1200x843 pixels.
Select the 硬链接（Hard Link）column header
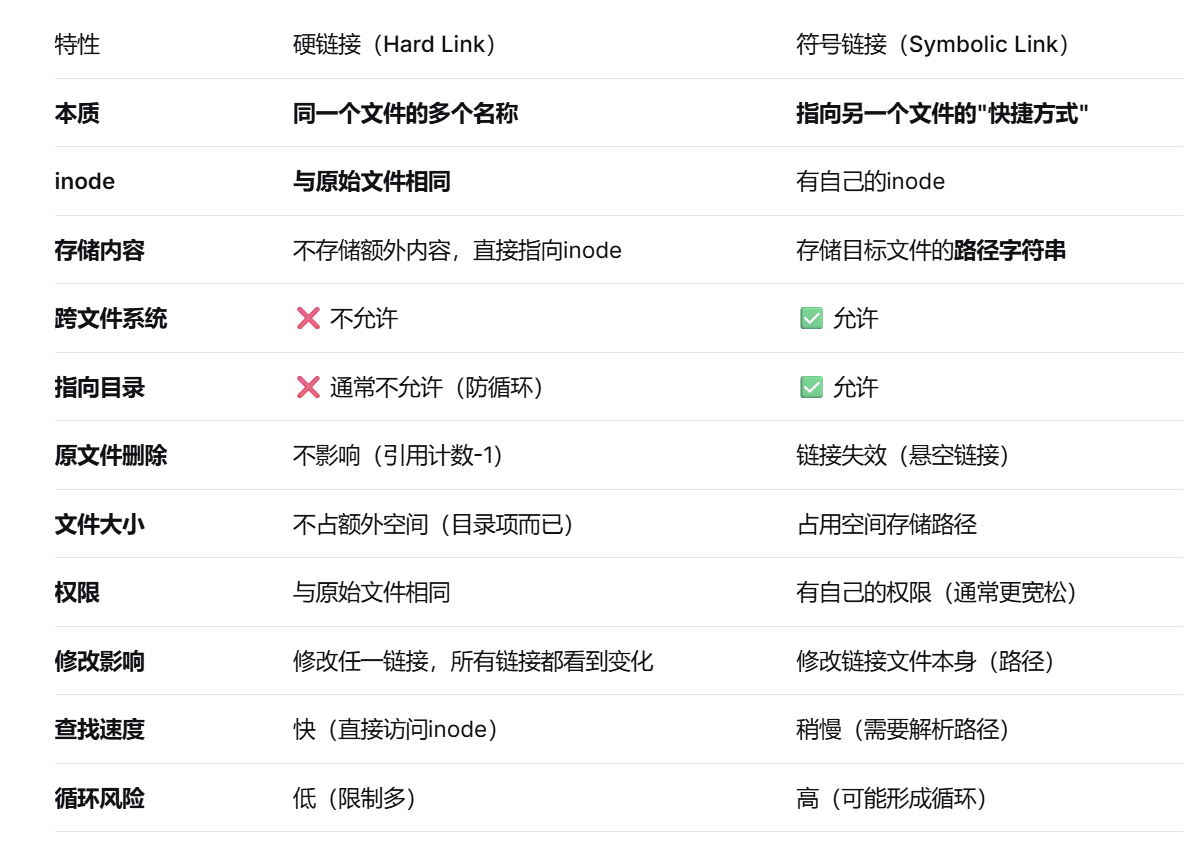coord(395,45)
